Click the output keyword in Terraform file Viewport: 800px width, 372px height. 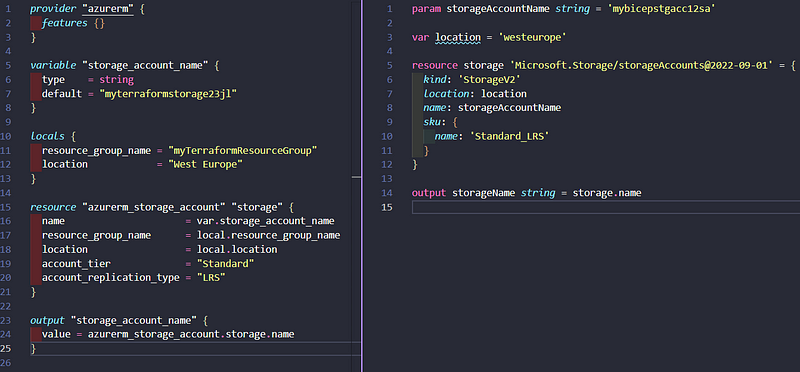tap(47, 320)
